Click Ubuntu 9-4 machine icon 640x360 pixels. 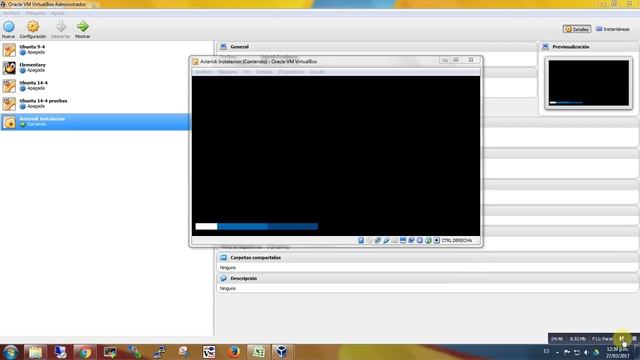9,50
